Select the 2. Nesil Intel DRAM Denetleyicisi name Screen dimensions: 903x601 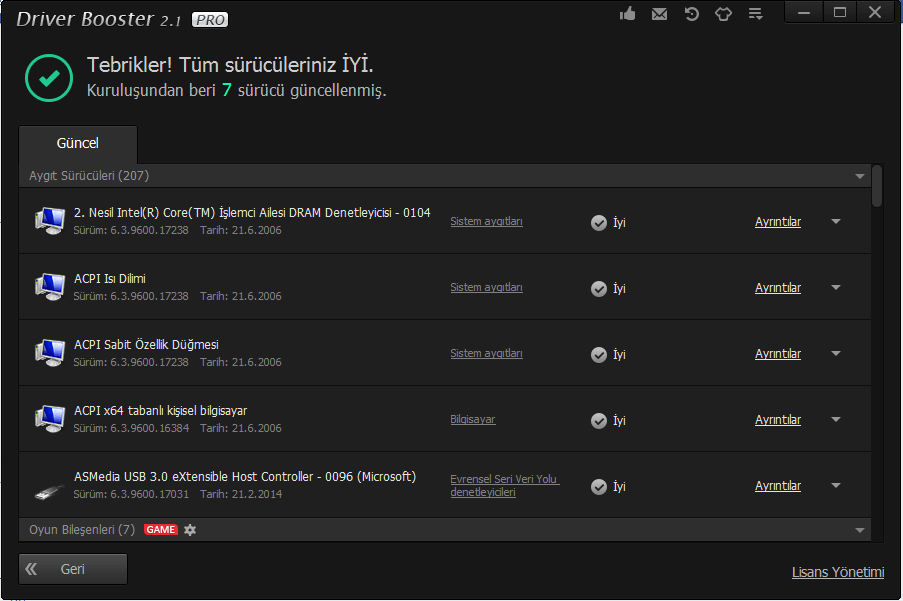tap(252, 213)
